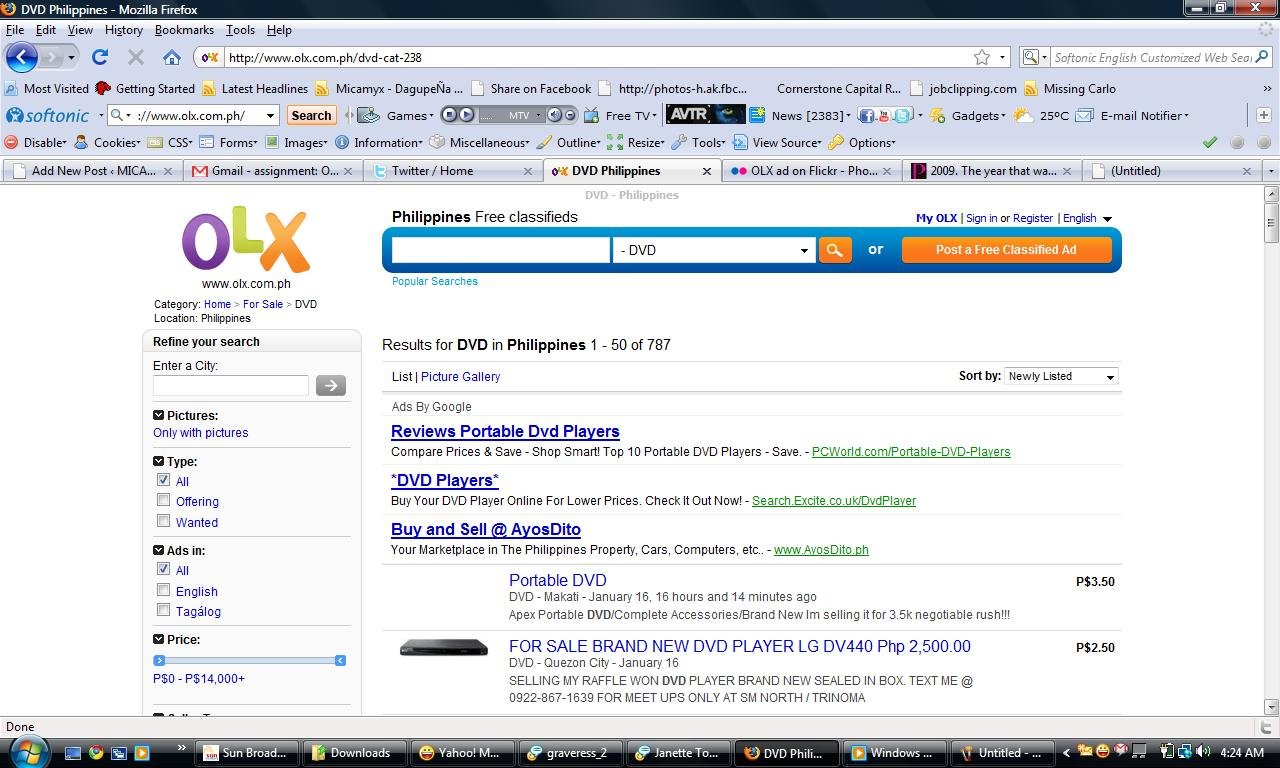Click the Popular Searches link
The width and height of the screenshot is (1280, 768).
[x=435, y=281]
